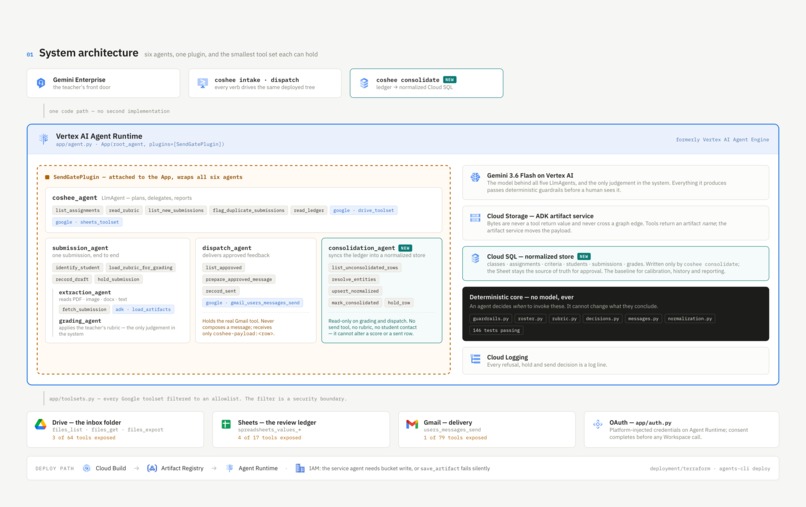Click the coshee intake · dispatch terminal icon
The width and height of the screenshot is (806, 507).
(x=203, y=83)
